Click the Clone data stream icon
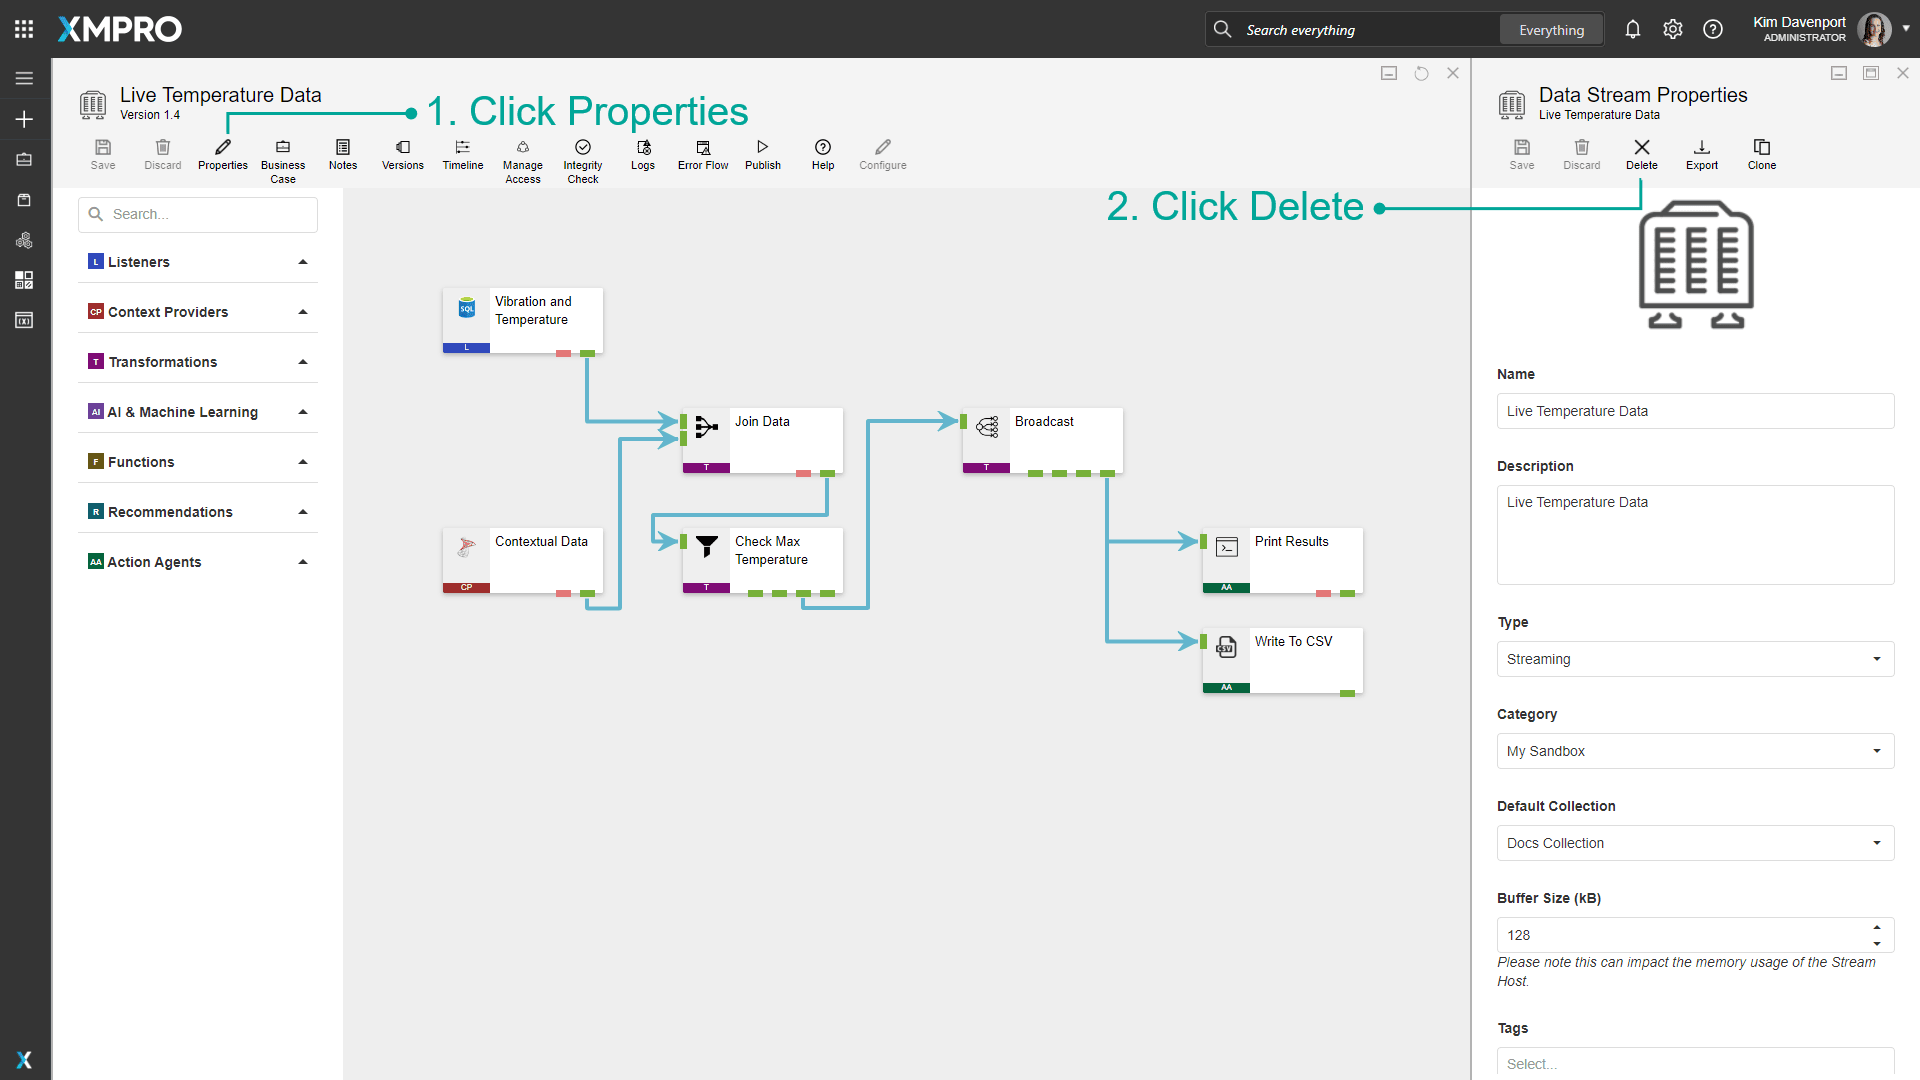Viewport: 1920px width, 1080px height. pyautogui.click(x=1761, y=148)
